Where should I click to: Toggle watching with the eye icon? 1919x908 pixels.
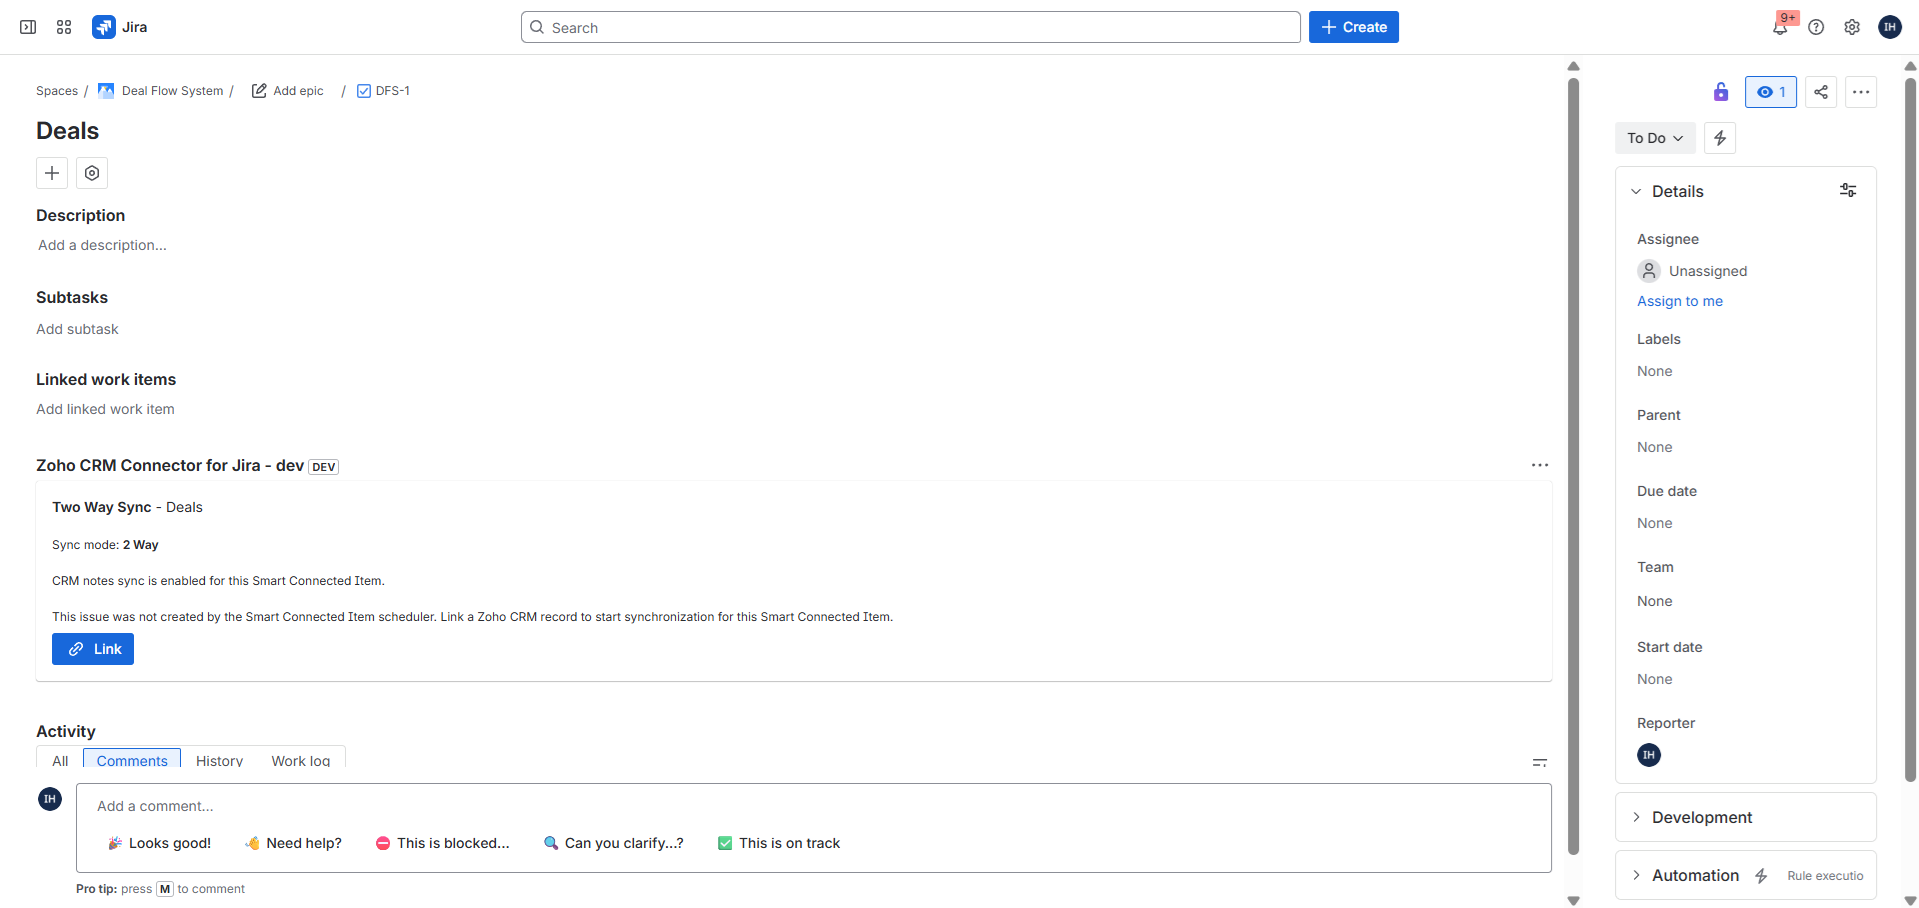tap(1770, 92)
